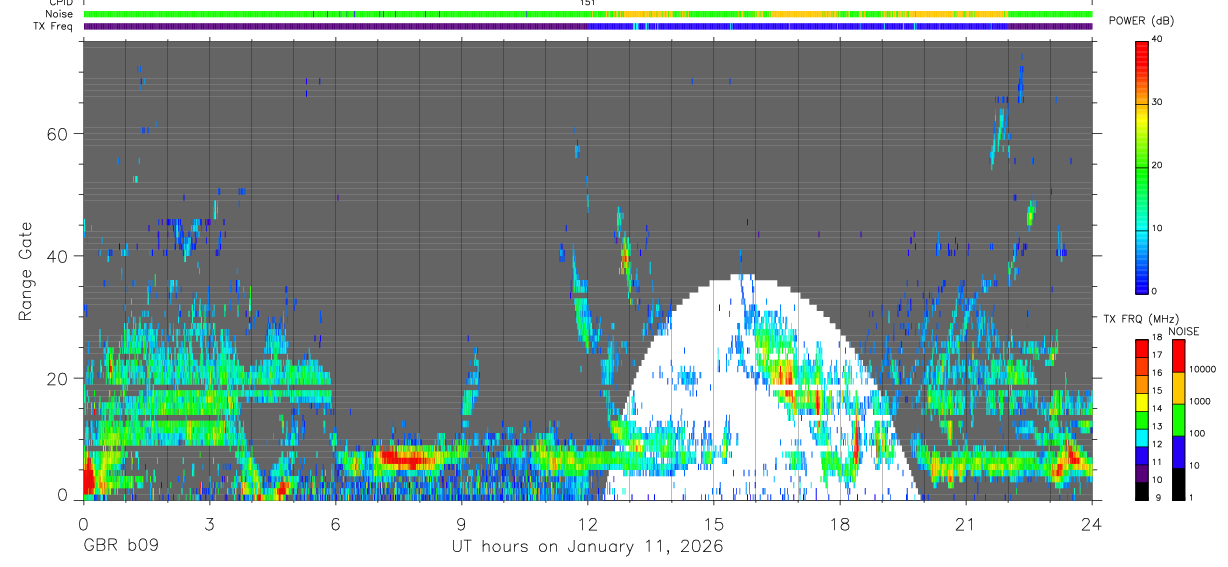This screenshot has height=567, width=1228.
Task: Click x-axis tick label '9'
Action: 461,524
